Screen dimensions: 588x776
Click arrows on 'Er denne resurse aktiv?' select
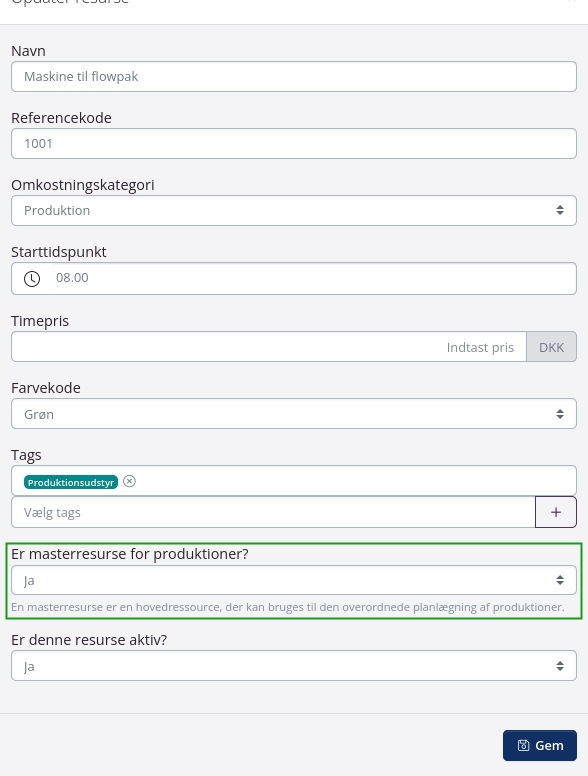(560, 666)
